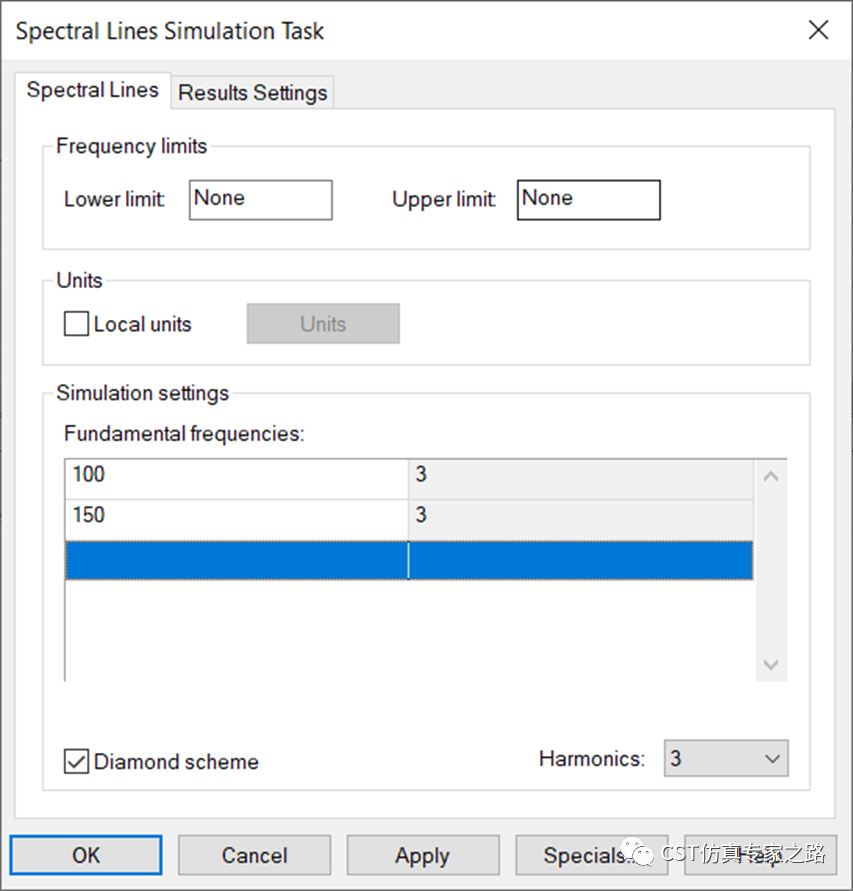Viewport: 853px width, 891px height.
Task: Click the harmonics cell in the 100 row
Action: (x=580, y=475)
